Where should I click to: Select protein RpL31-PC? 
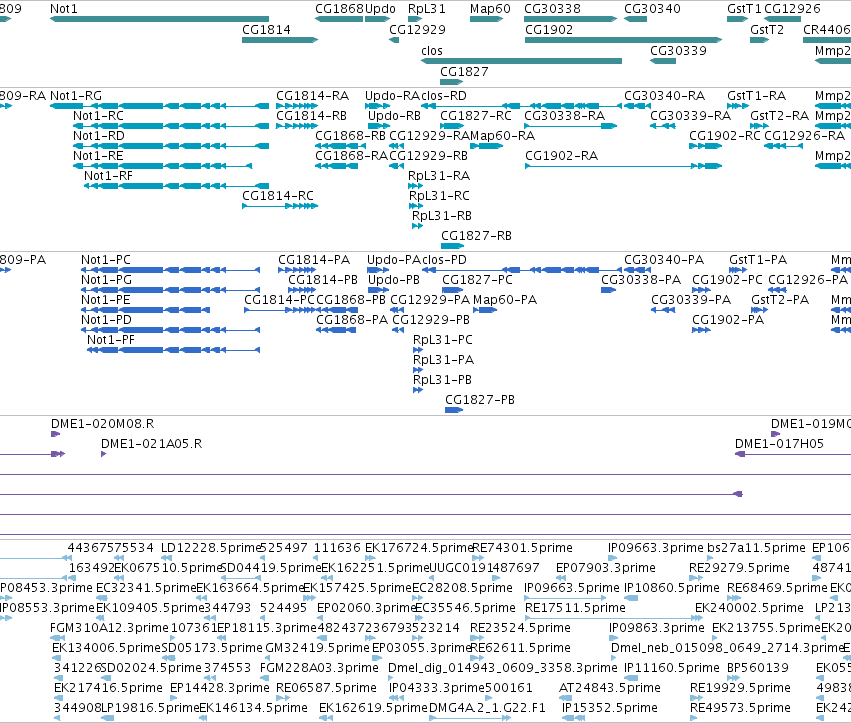point(418,350)
